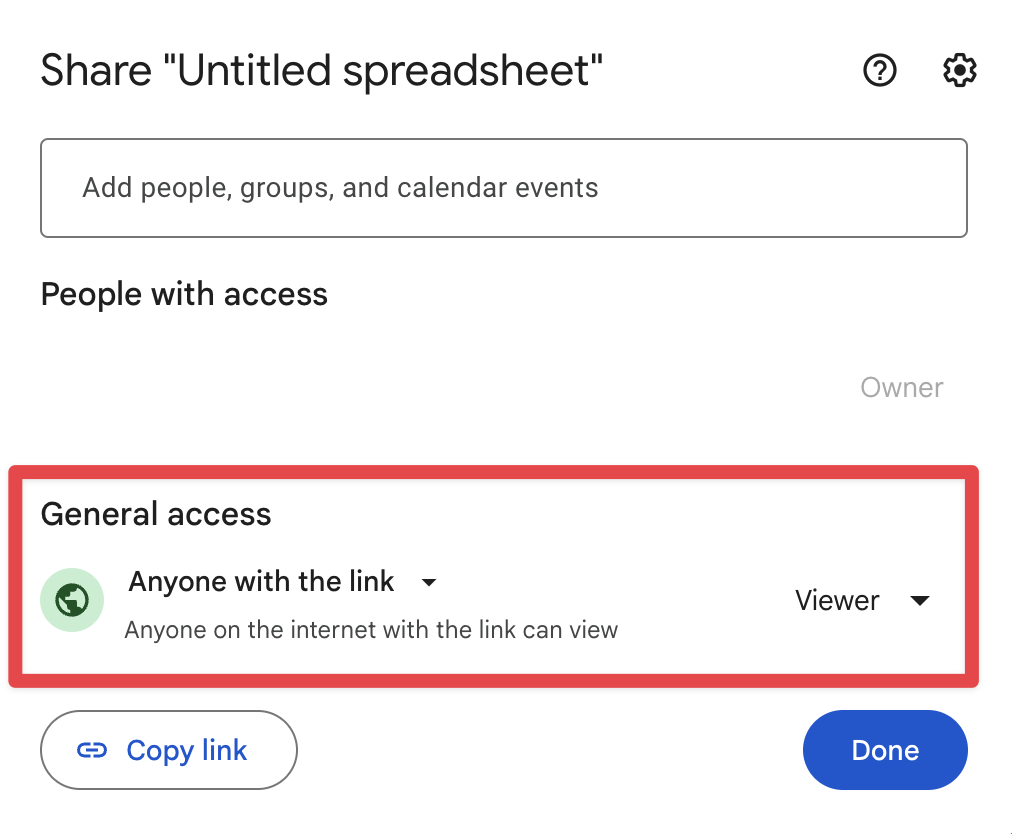Open the Anyone with the link dropdown
The image size is (1012, 834).
[283, 582]
